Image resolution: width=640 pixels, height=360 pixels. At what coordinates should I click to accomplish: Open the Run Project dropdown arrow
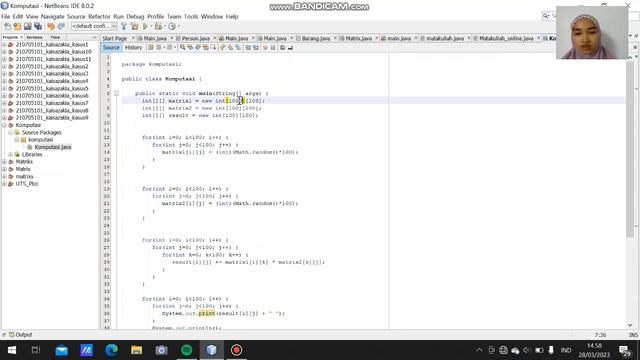tap(151, 27)
